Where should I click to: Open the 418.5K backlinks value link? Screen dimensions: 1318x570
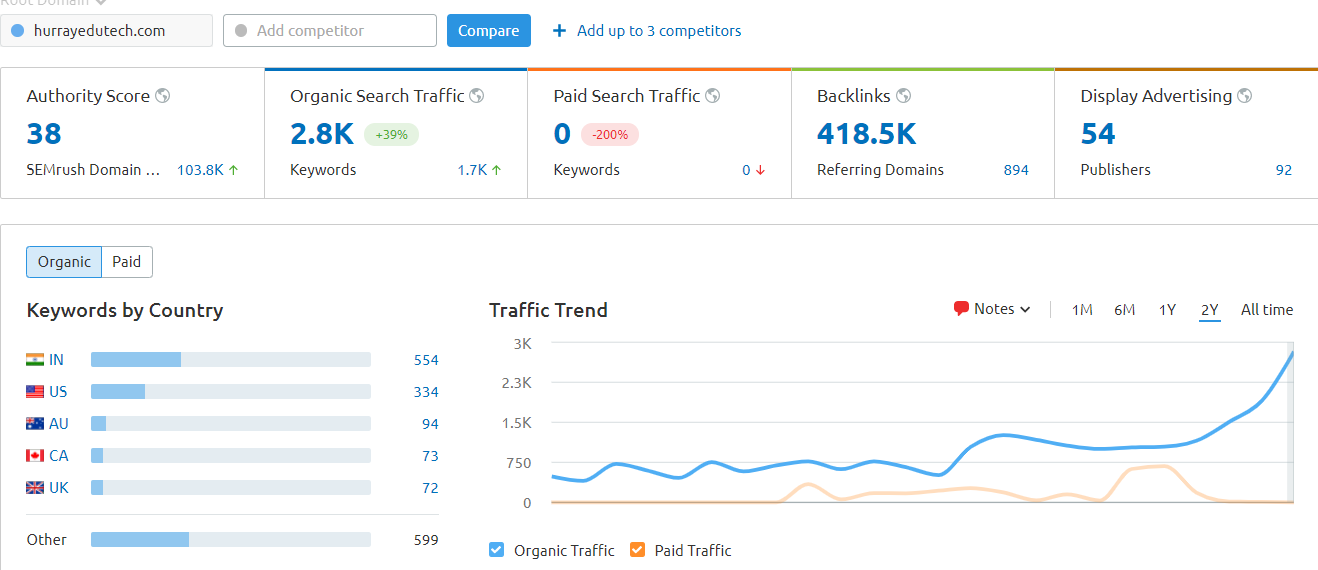866,134
